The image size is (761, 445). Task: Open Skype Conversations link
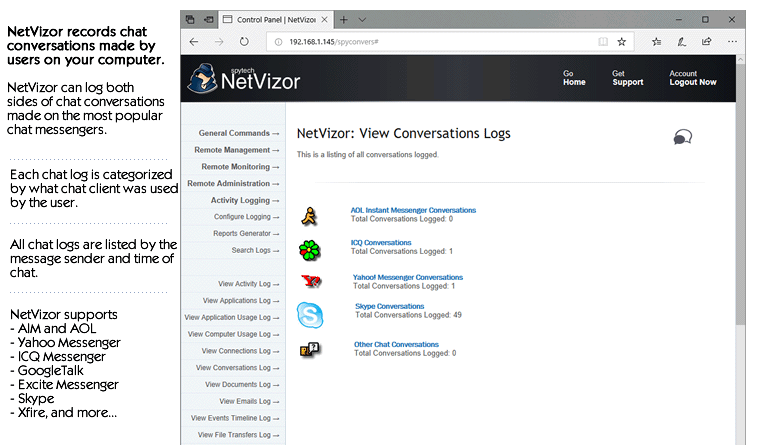389,306
